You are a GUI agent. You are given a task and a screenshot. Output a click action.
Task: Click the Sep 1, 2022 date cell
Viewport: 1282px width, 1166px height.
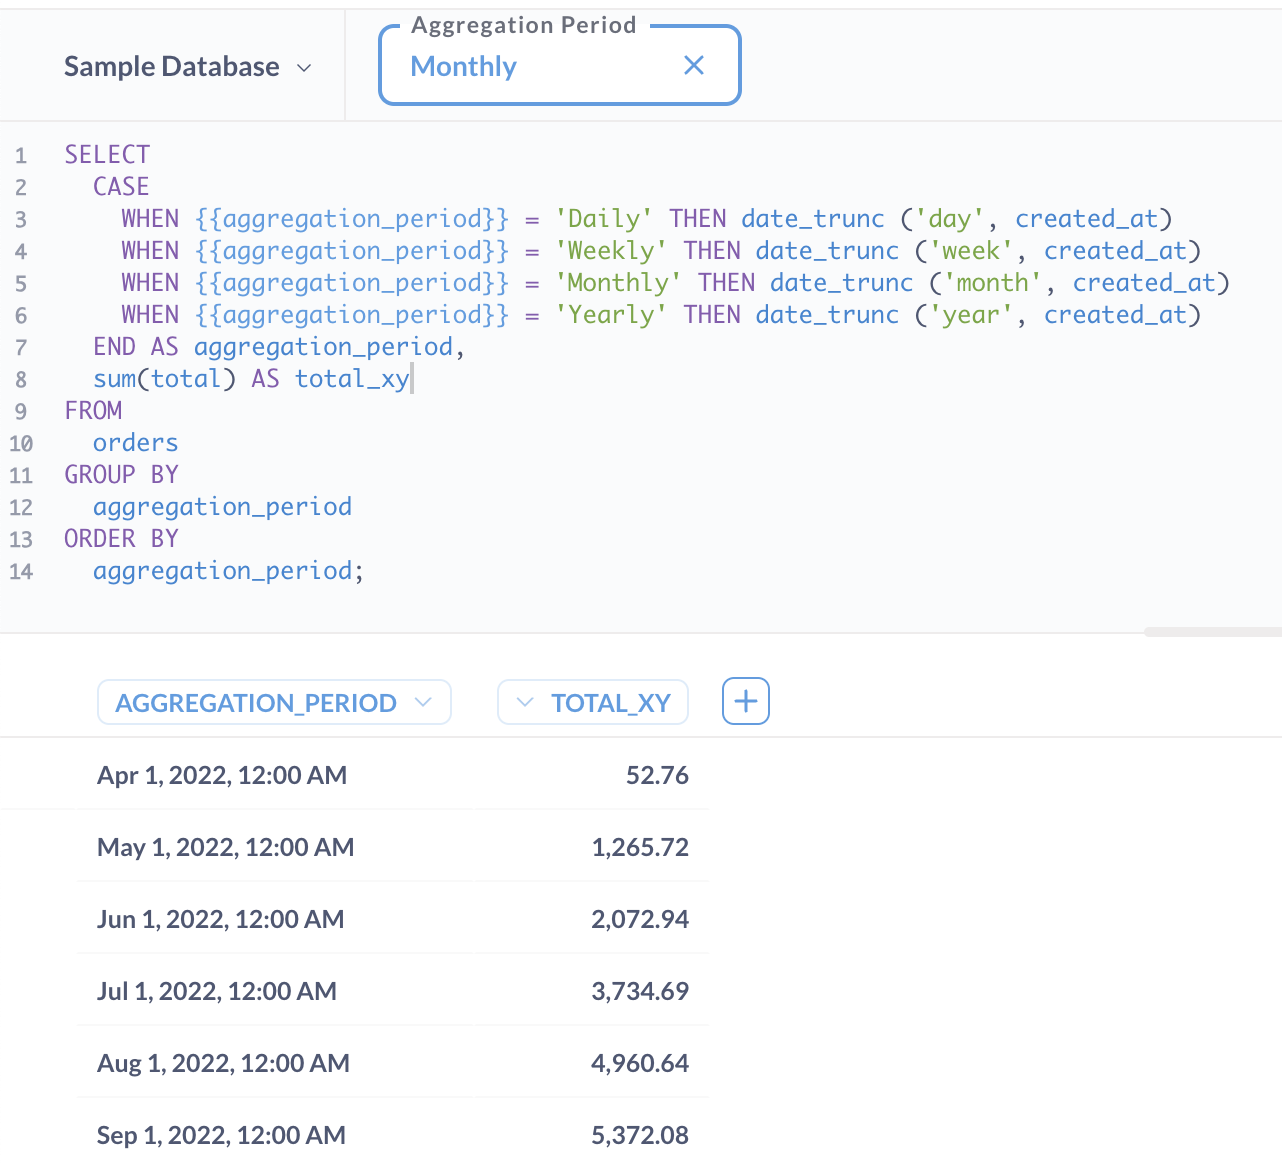pyautogui.click(x=221, y=1135)
